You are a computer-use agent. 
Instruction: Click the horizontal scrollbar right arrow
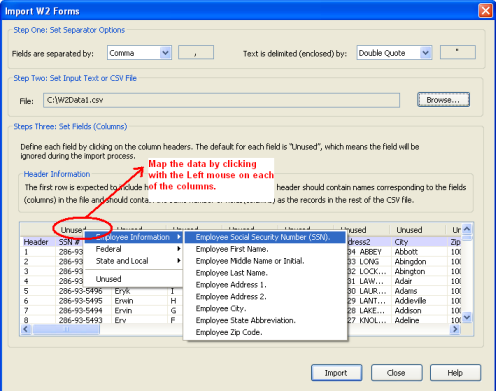point(455,329)
